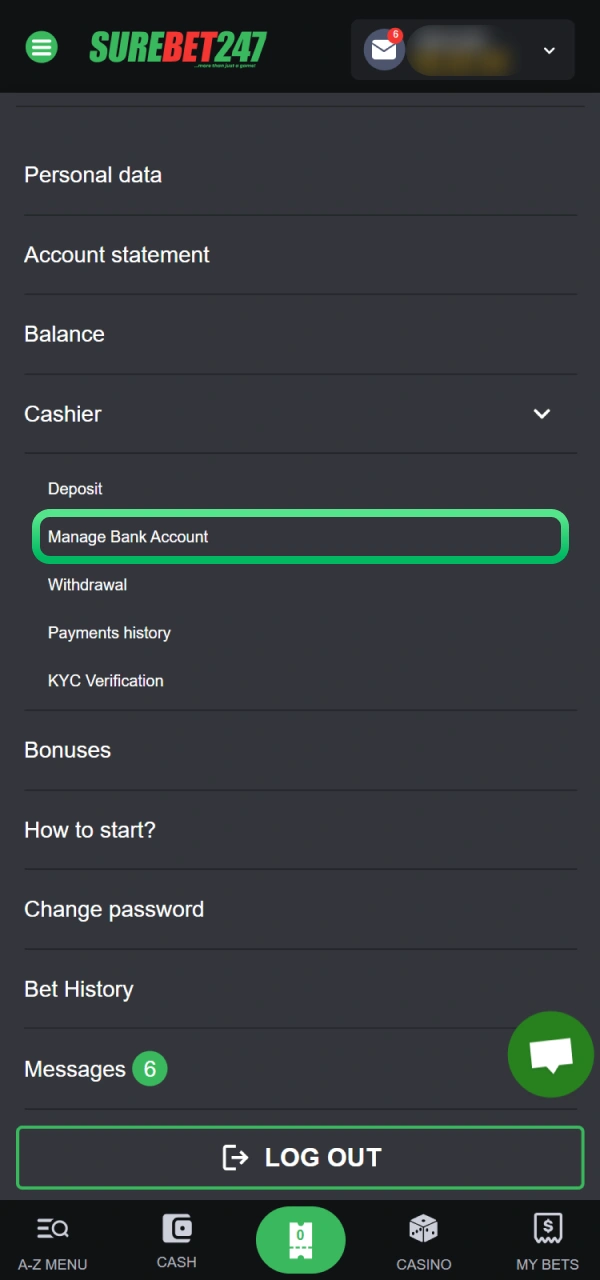Open the live chat bubble
This screenshot has height=1280, width=600.
click(550, 1054)
